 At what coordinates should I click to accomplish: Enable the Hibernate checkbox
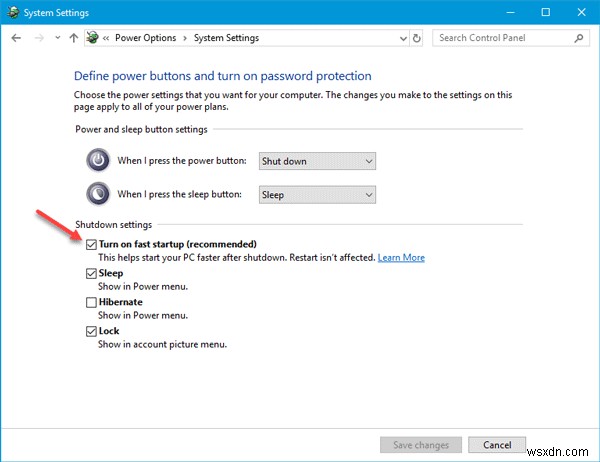point(91,302)
